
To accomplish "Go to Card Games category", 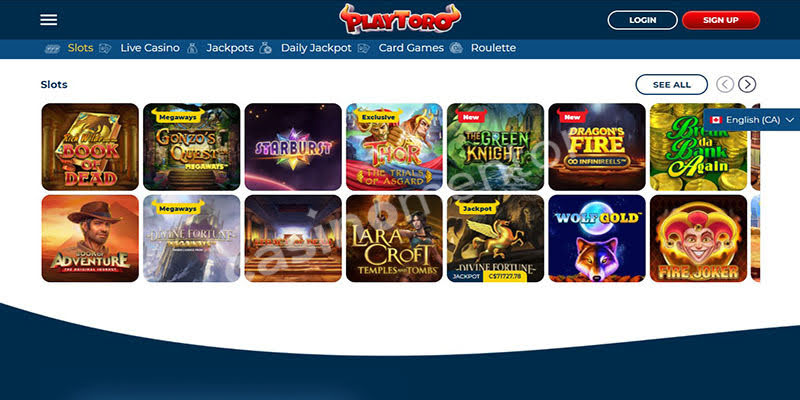I will (x=411, y=48).
